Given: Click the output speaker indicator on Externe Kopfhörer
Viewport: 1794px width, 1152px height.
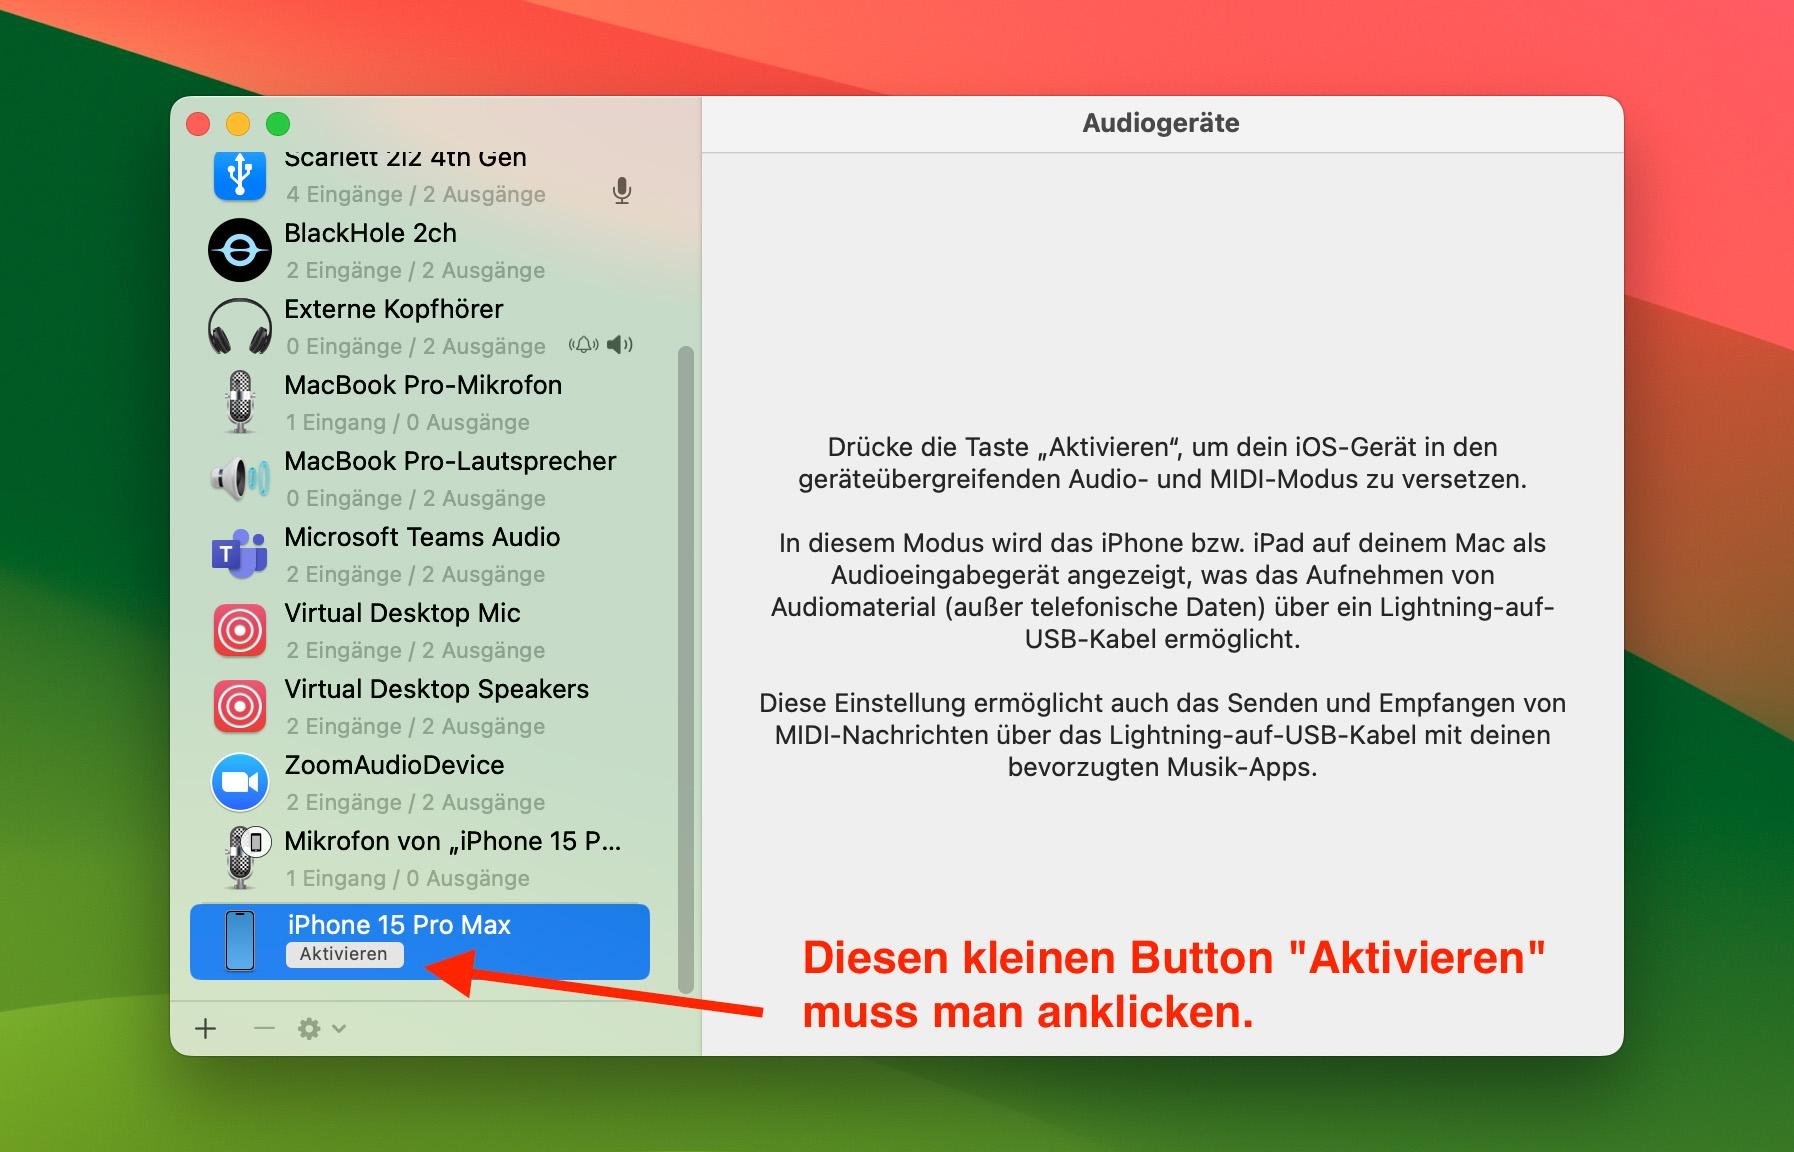Looking at the screenshot, I should click(620, 345).
